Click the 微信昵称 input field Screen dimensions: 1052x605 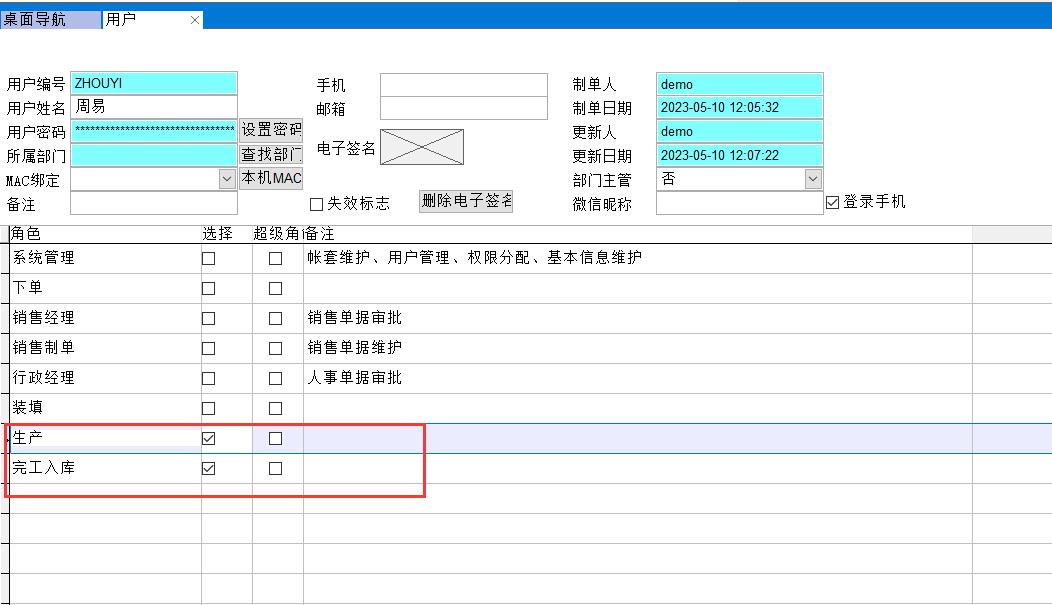739,203
